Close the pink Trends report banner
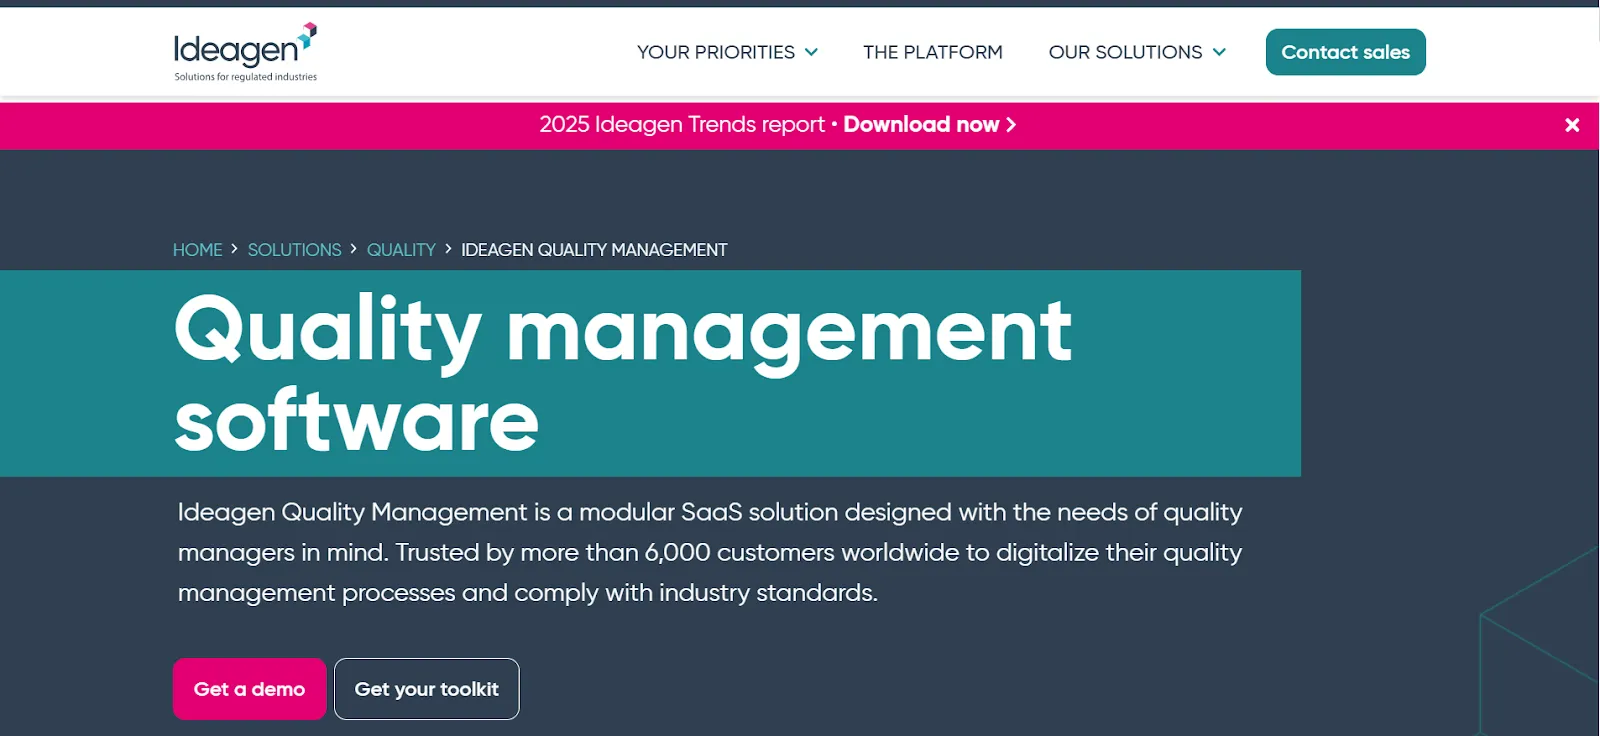The width and height of the screenshot is (1600, 736). [1572, 125]
